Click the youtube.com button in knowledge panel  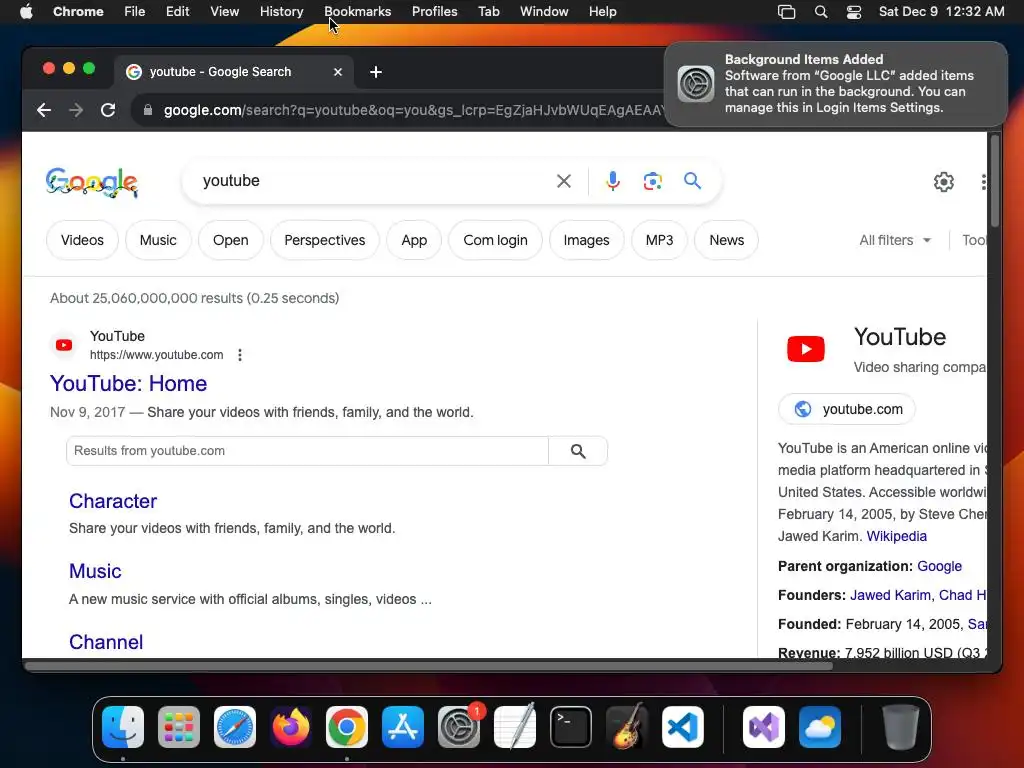846,409
